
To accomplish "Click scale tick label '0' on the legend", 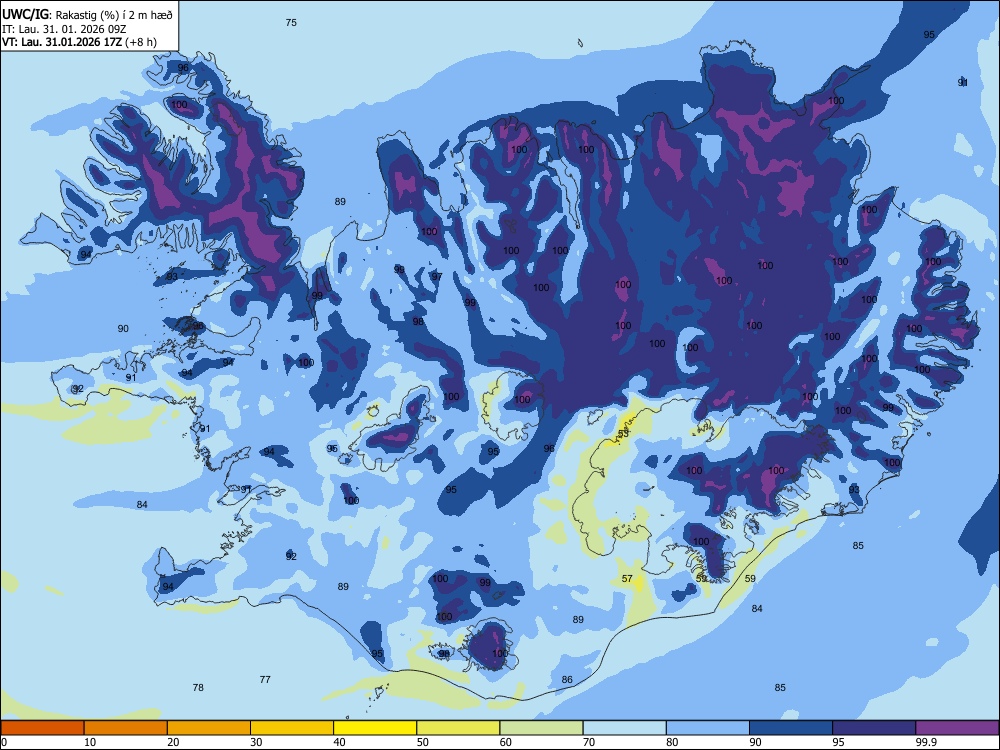I will coord(4,742).
